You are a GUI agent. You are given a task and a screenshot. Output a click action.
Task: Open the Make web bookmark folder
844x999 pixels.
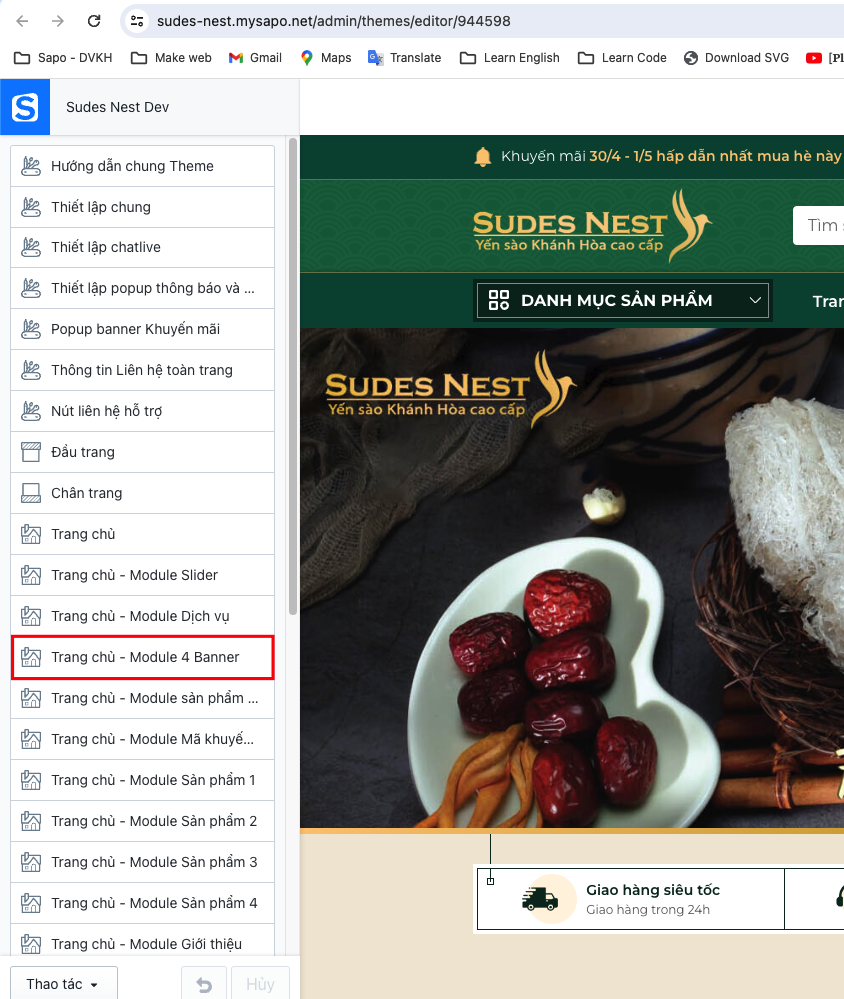tap(171, 58)
